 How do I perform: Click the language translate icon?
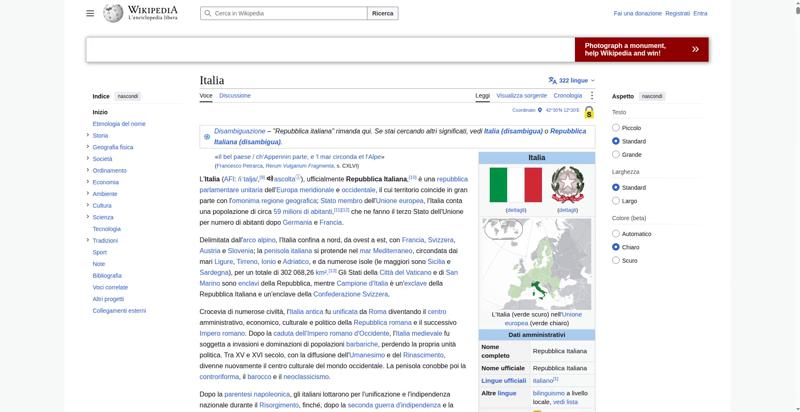click(553, 81)
